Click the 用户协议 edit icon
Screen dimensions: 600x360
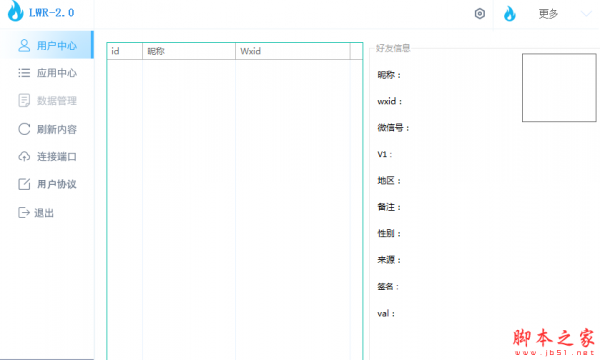pyautogui.click(x=24, y=184)
